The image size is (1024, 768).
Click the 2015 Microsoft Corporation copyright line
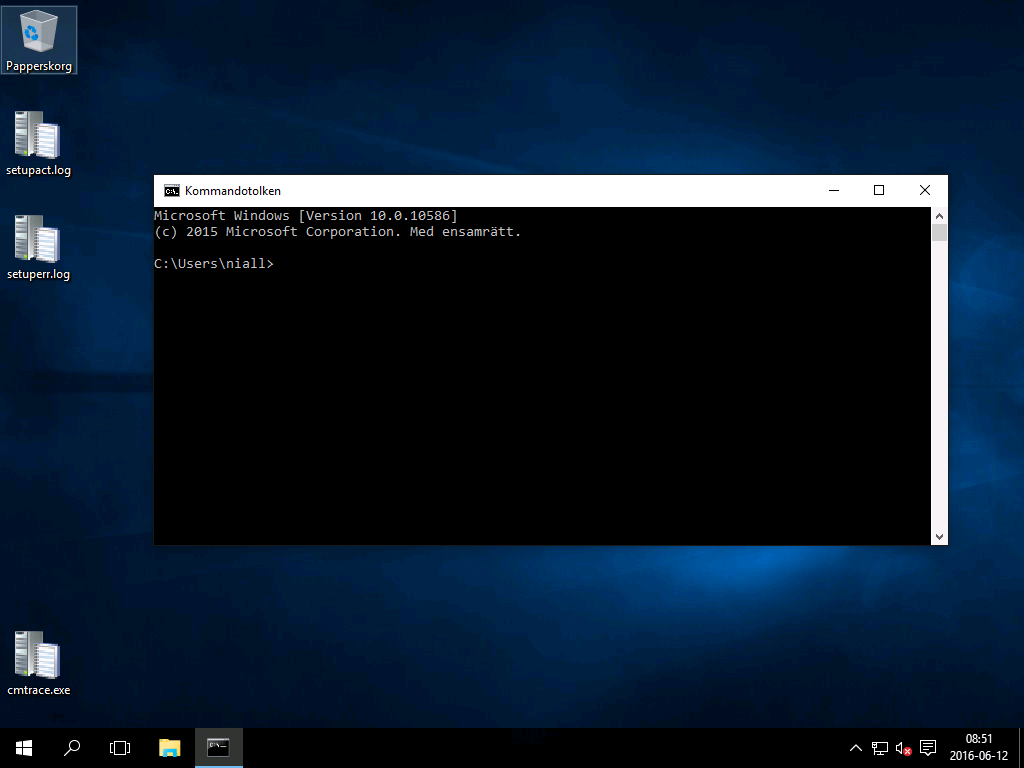338,232
